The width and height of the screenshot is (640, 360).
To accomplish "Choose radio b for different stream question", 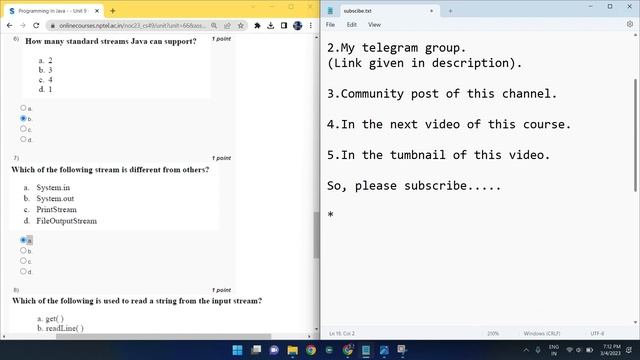I will click(x=23, y=250).
